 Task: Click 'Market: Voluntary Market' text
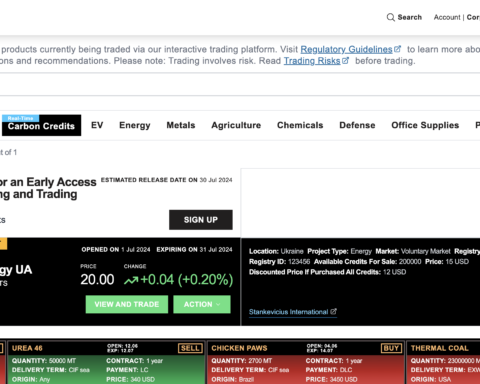click(413, 251)
